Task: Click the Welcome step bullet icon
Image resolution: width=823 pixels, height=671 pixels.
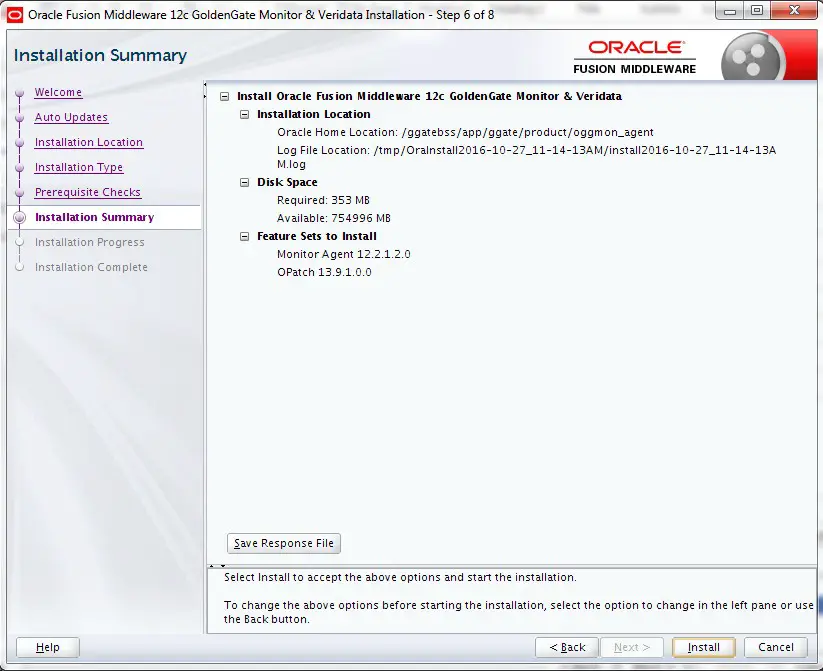Action: click(x=19, y=93)
